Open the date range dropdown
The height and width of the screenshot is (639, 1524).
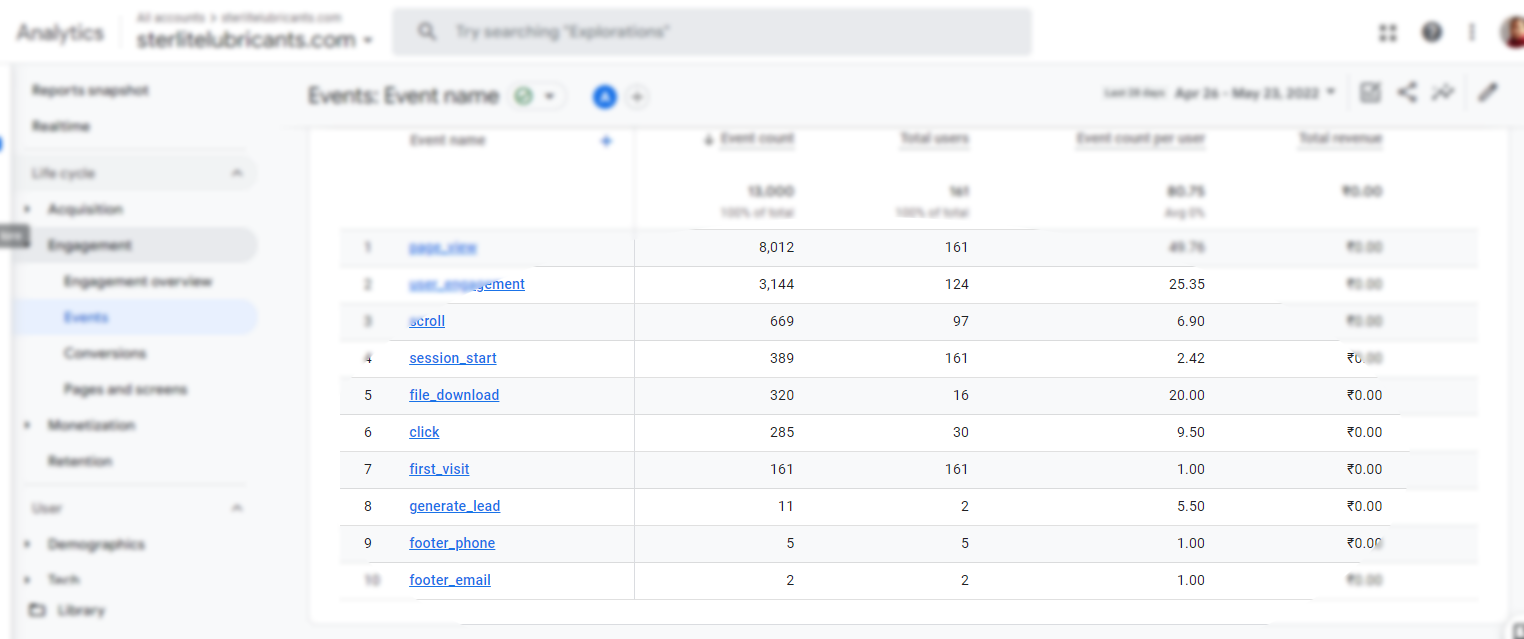tap(1255, 92)
